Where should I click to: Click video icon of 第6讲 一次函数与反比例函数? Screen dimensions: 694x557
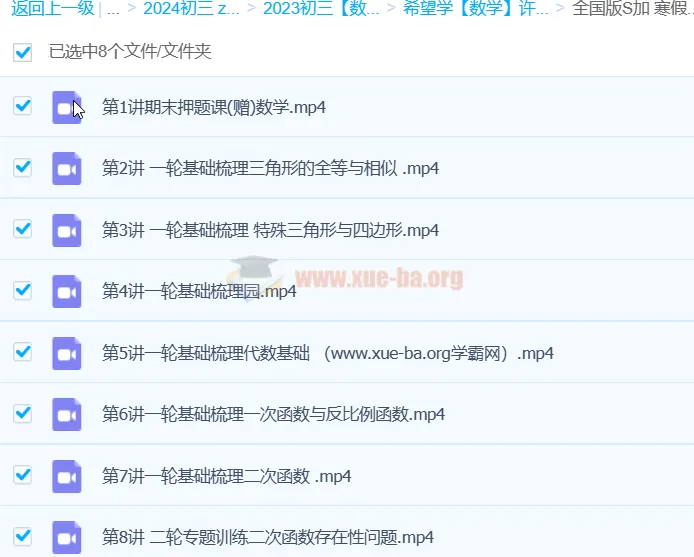[67, 414]
